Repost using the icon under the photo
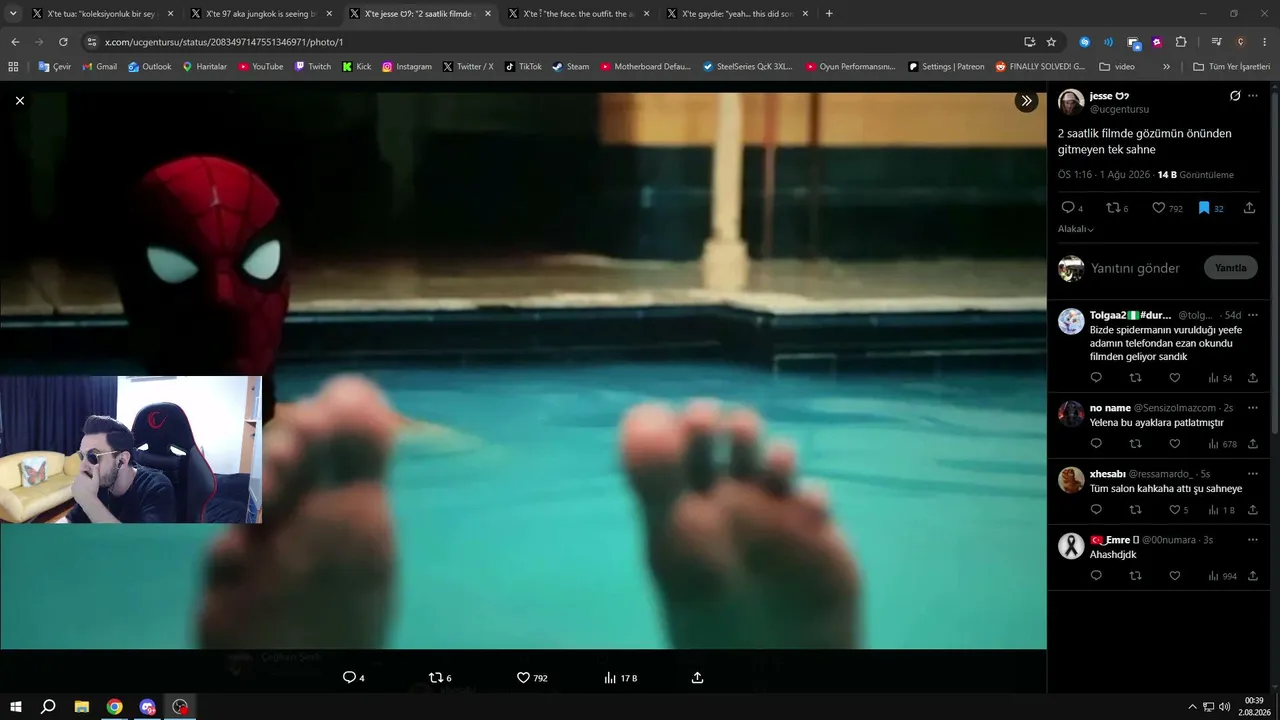The height and width of the screenshot is (720, 1280). [435, 678]
